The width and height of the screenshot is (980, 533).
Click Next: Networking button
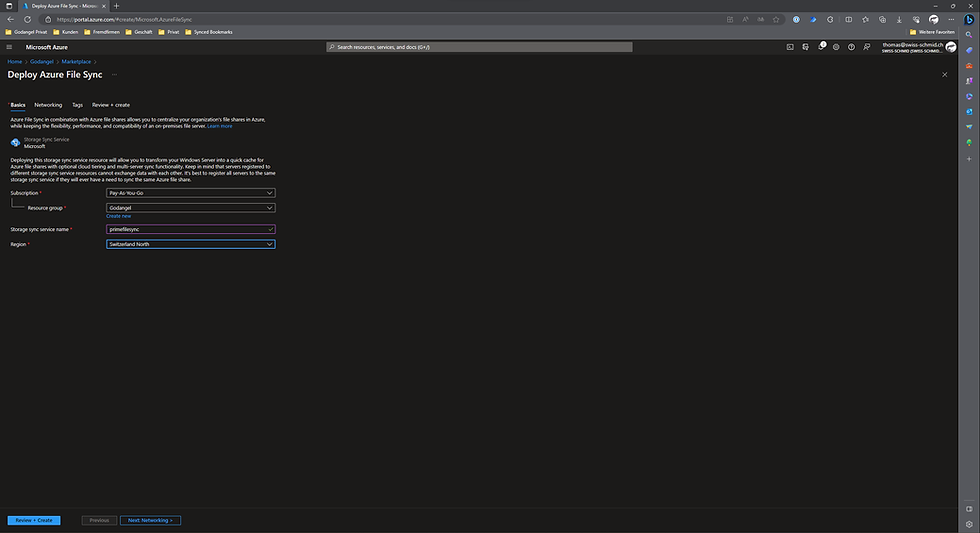[150, 521]
